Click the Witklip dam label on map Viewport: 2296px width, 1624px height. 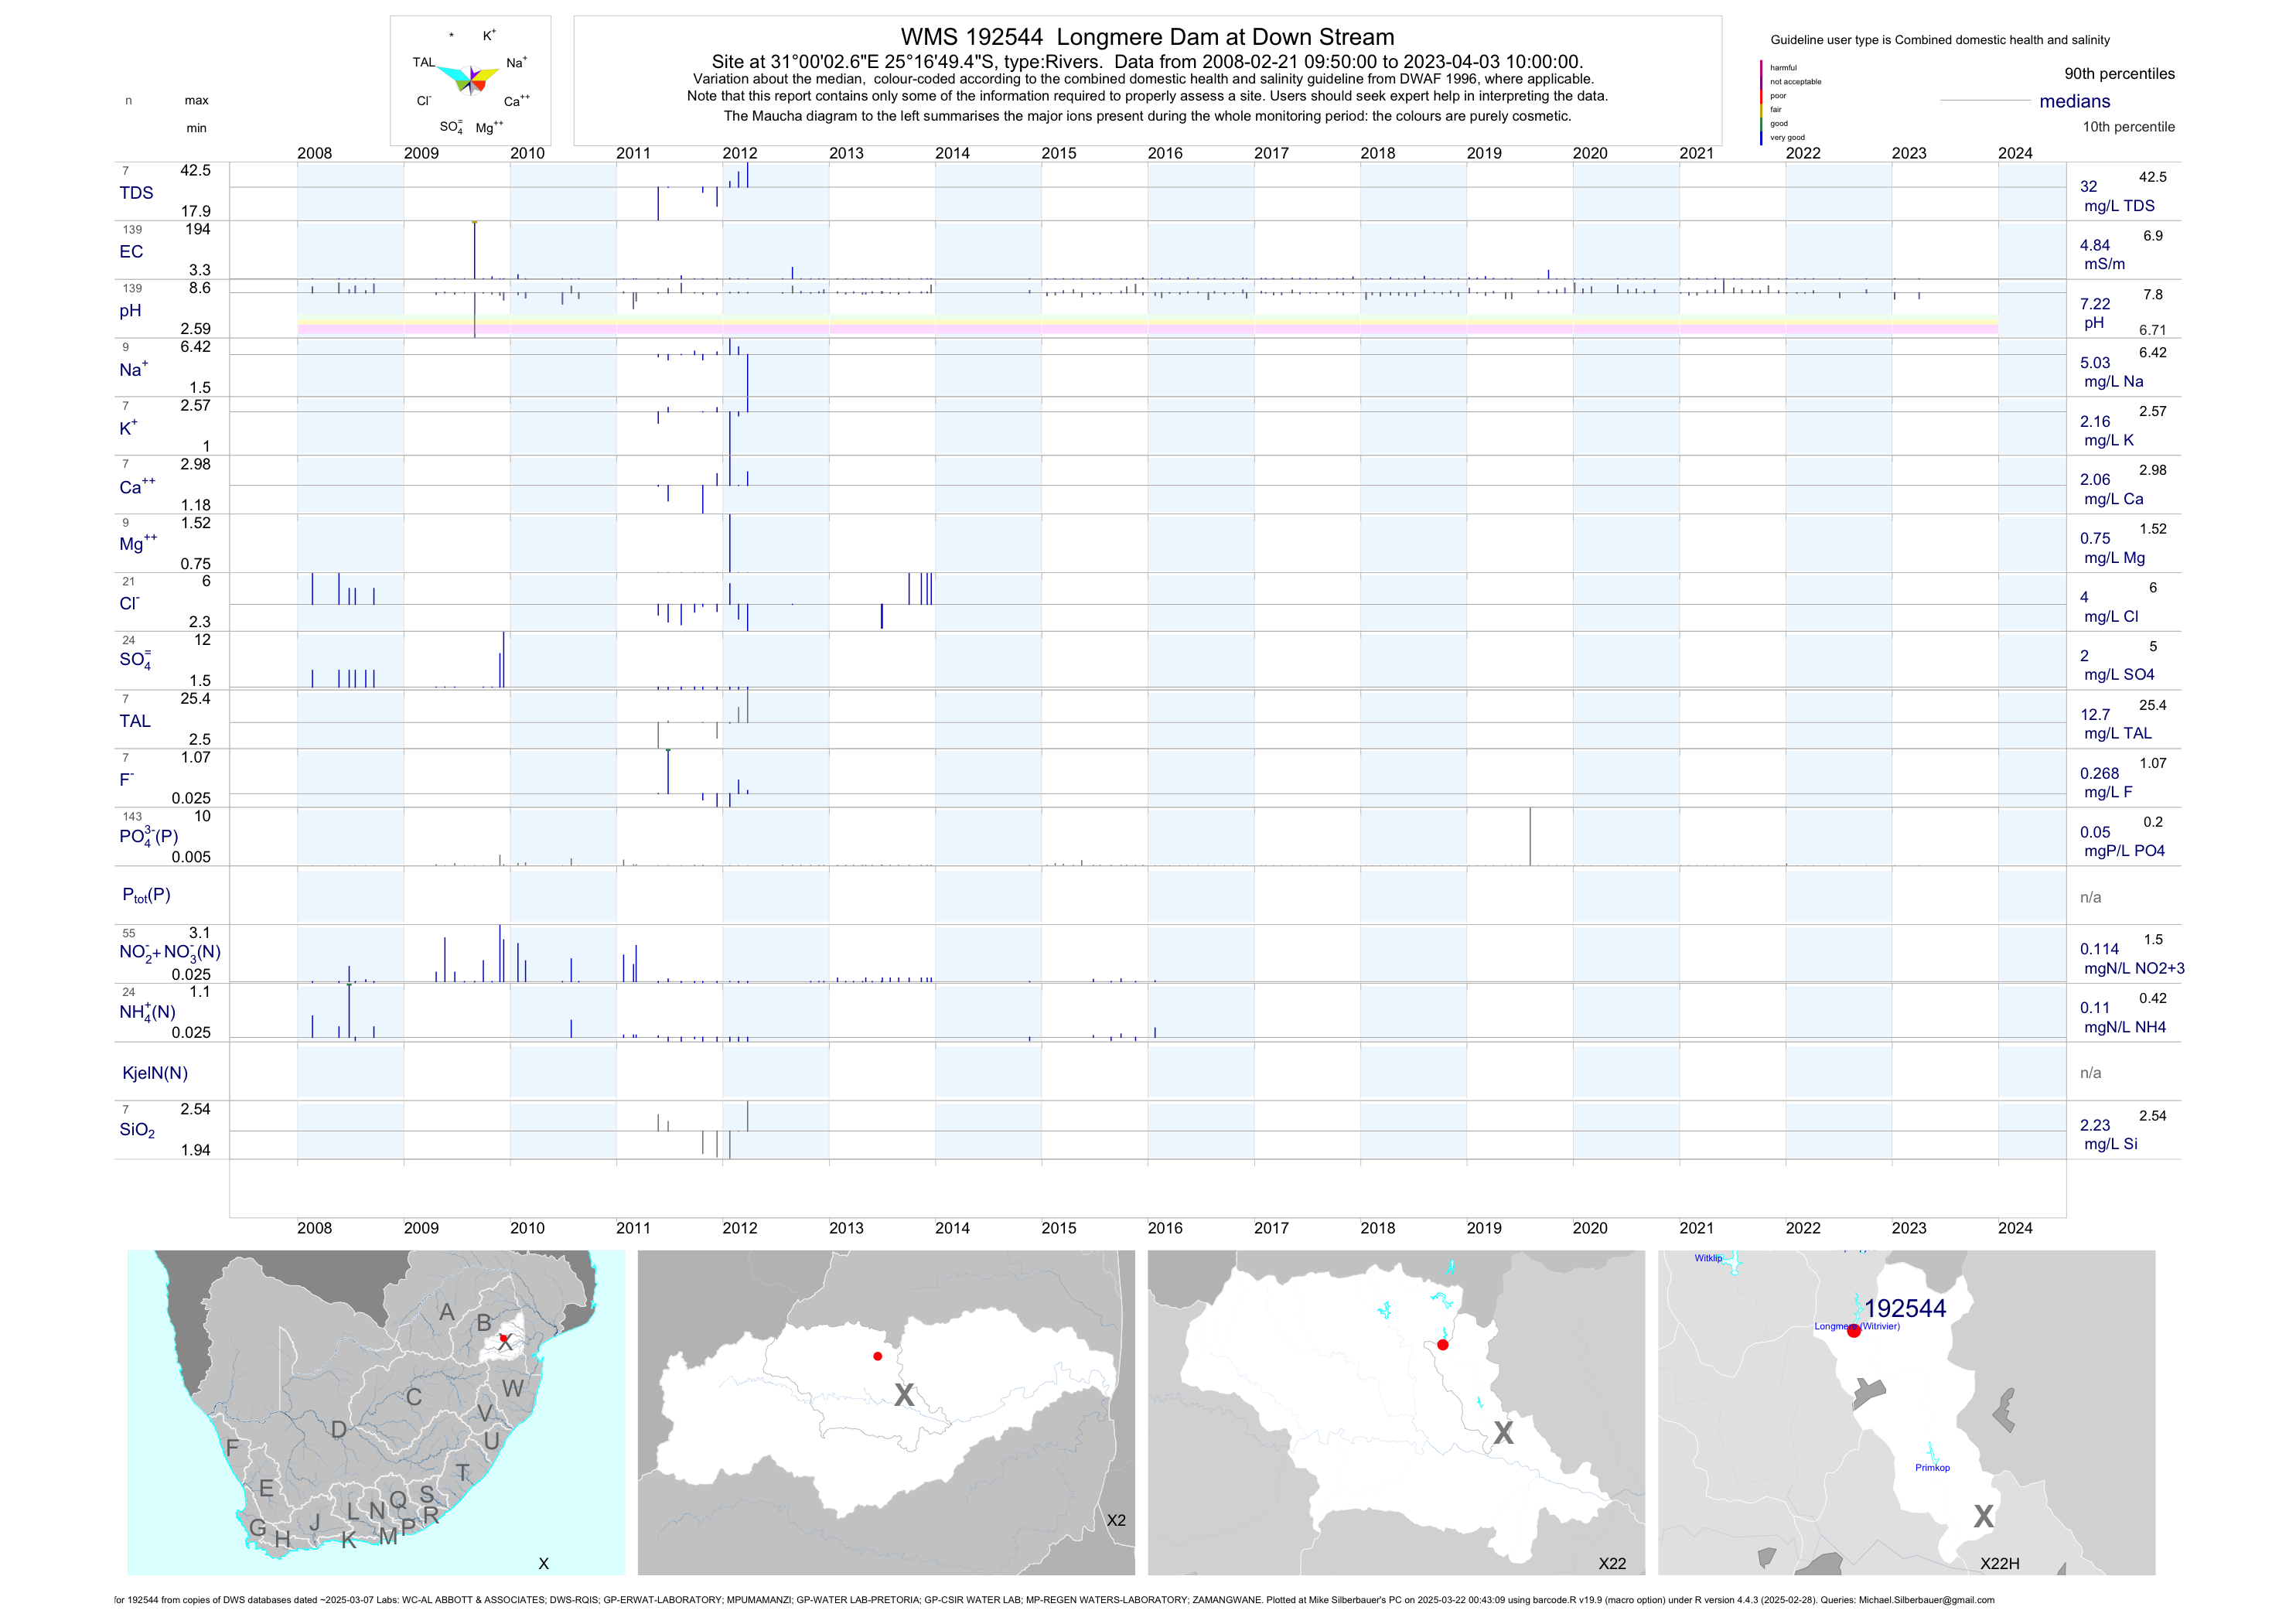pos(1708,1258)
